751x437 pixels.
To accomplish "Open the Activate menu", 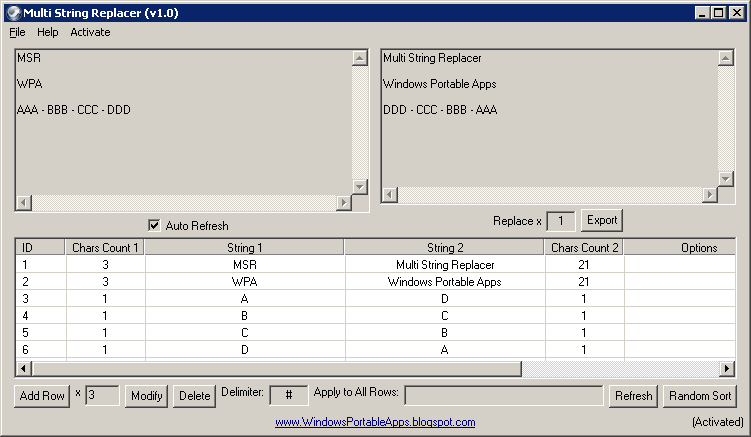I will pyautogui.click(x=90, y=32).
